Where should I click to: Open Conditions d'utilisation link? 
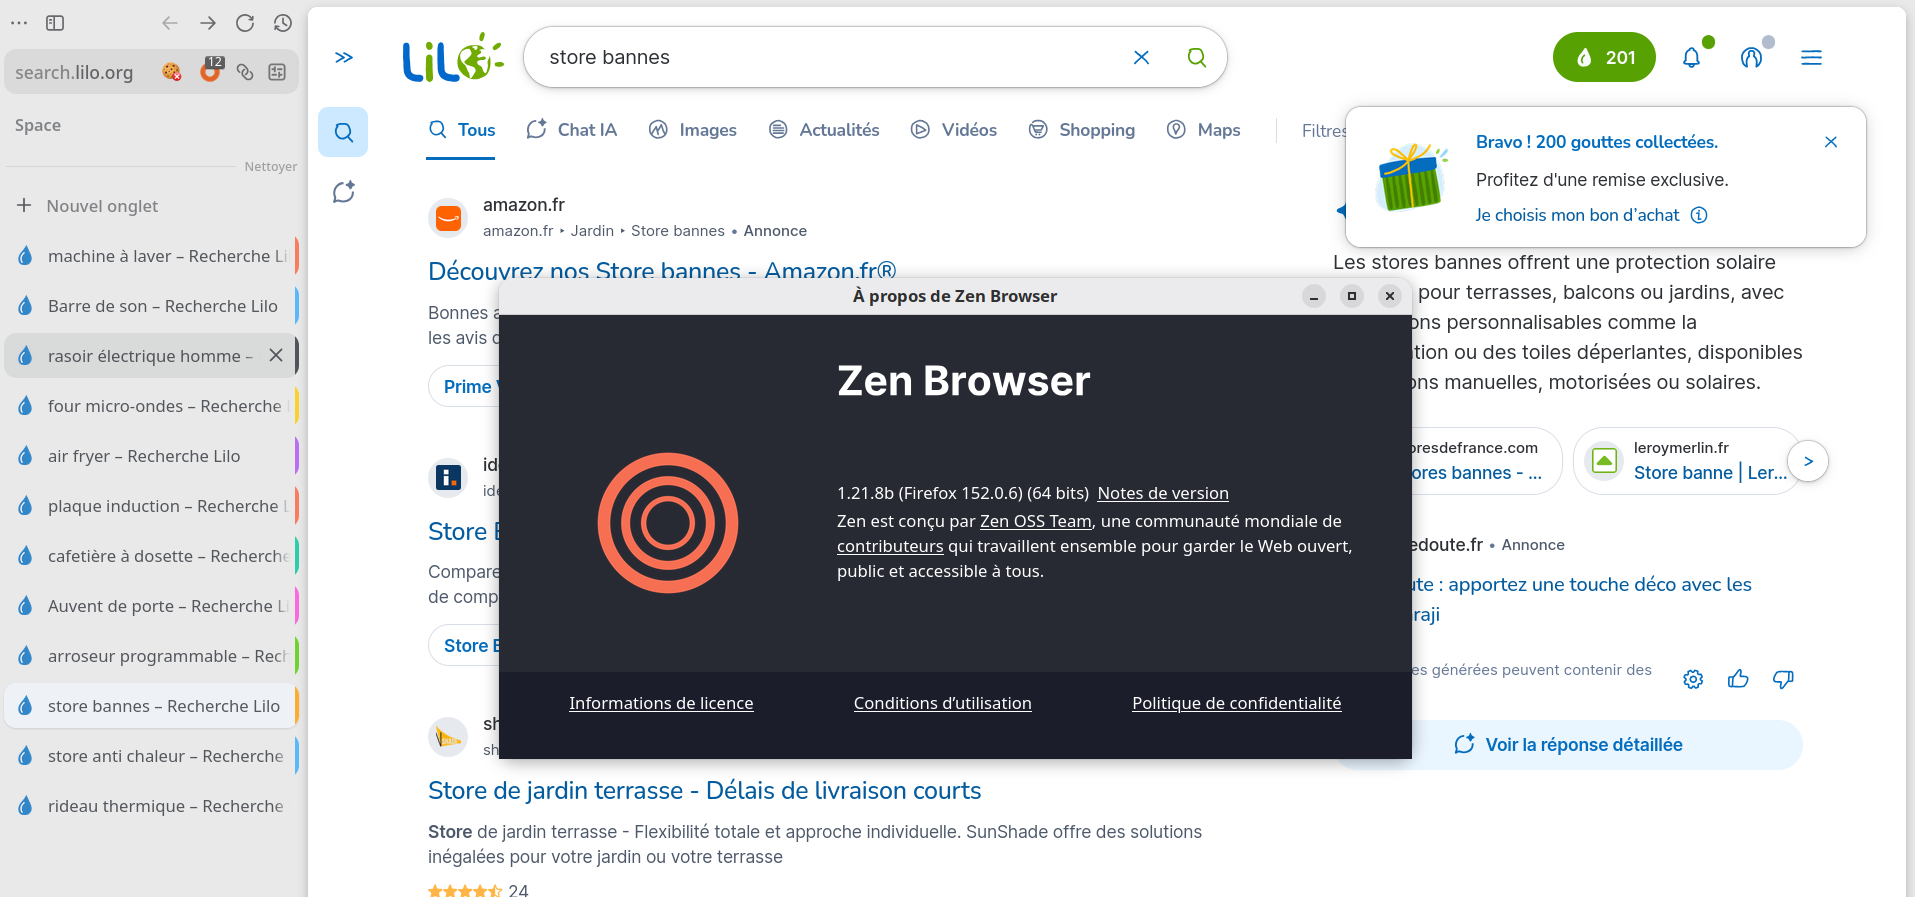(942, 703)
